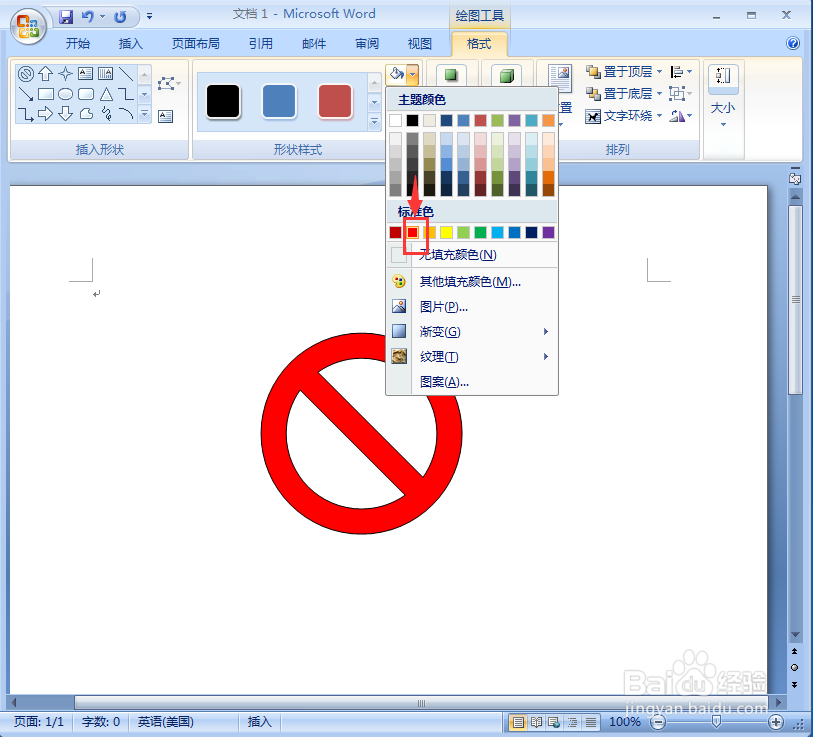
Task: Open Bring to Front dropdown arrow
Action: pyautogui.click(x=660, y=72)
